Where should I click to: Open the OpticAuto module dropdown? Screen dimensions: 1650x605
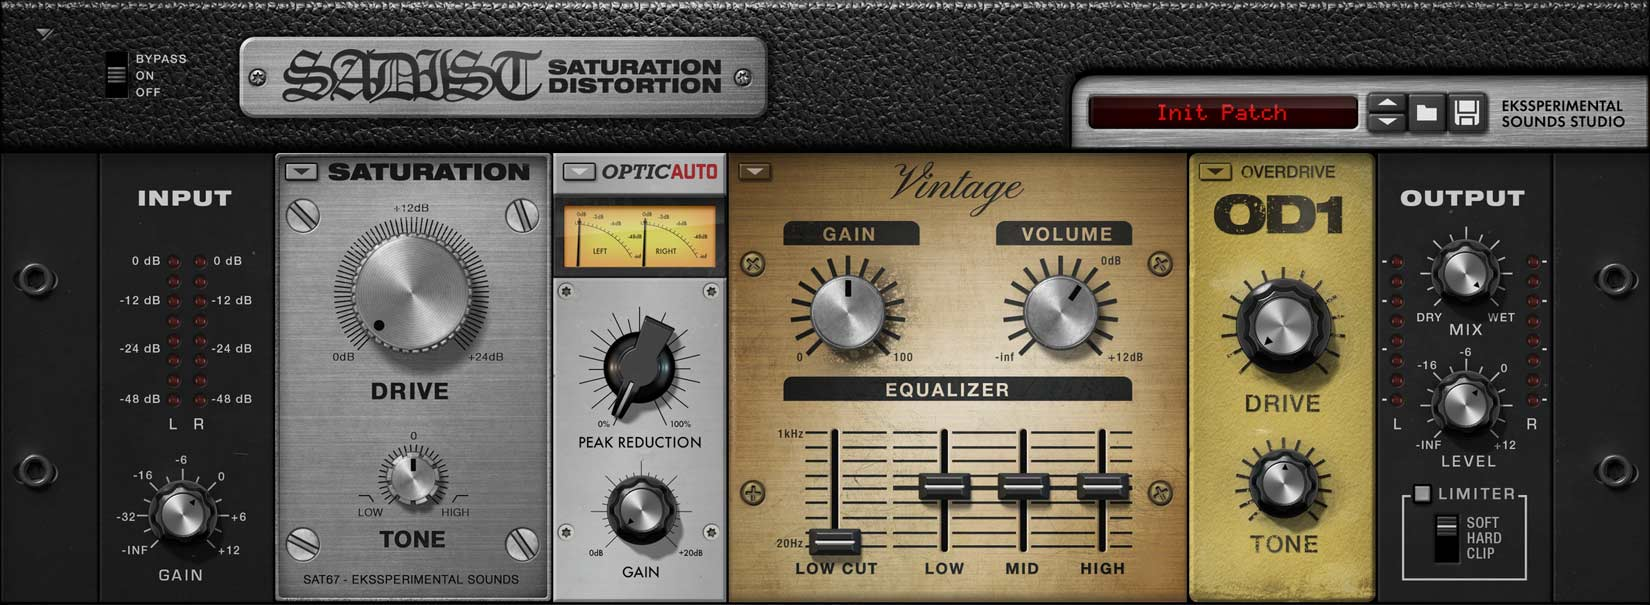(x=578, y=172)
